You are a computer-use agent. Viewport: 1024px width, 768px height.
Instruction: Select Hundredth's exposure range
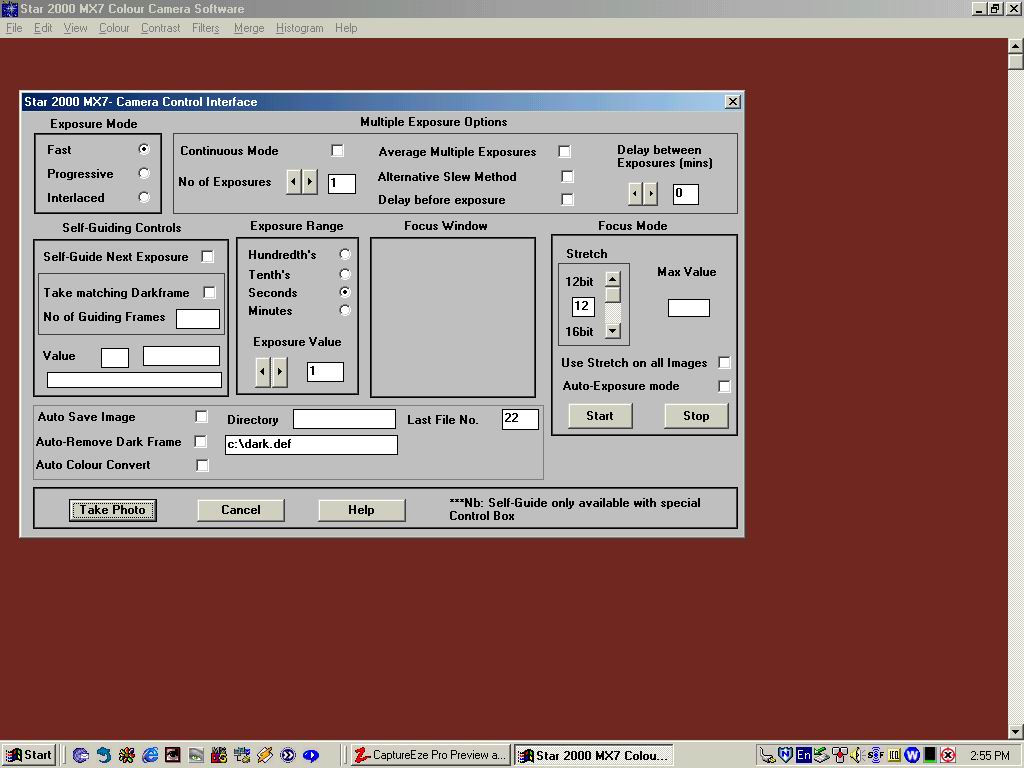point(345,253)
